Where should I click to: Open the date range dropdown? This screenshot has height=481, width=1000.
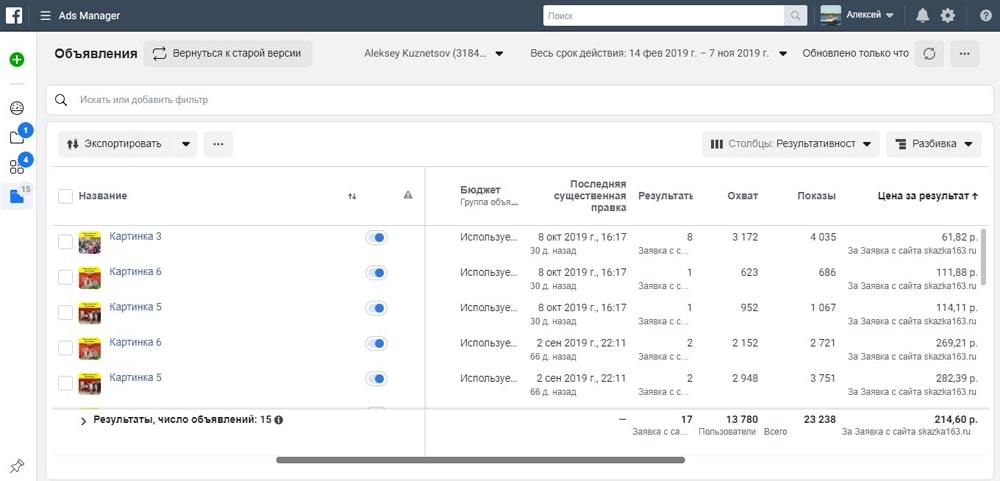click(x=658, y=54)
